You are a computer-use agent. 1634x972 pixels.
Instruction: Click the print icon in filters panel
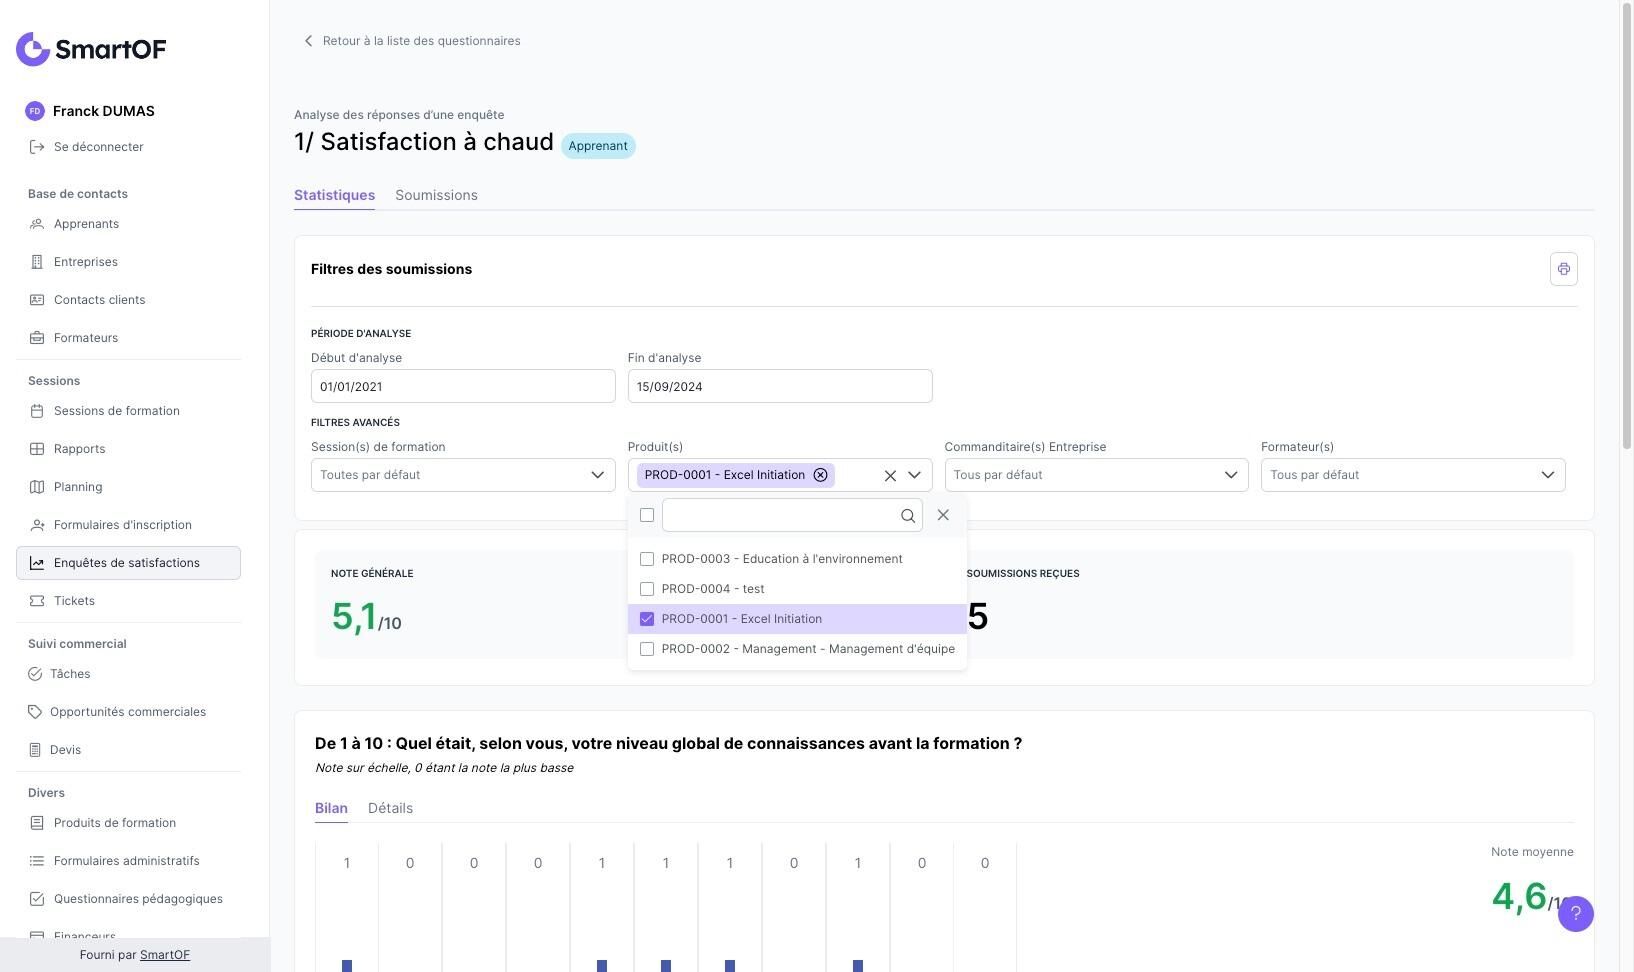(x=1563, y=269)
